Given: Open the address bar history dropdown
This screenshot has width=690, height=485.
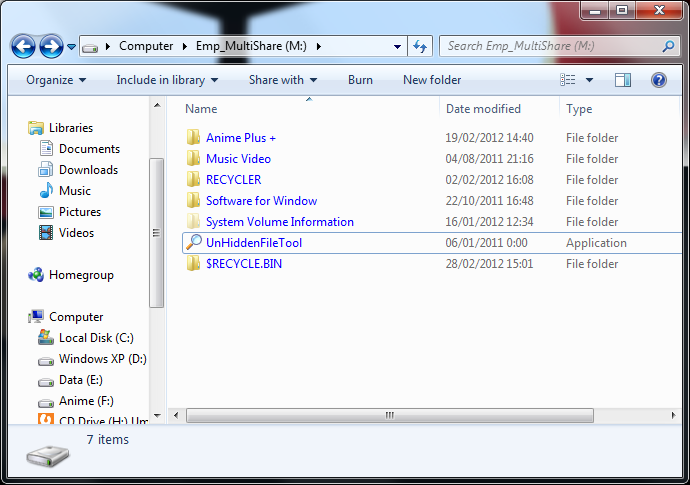Looking at the screenshot, I should (x=397, y=46).
